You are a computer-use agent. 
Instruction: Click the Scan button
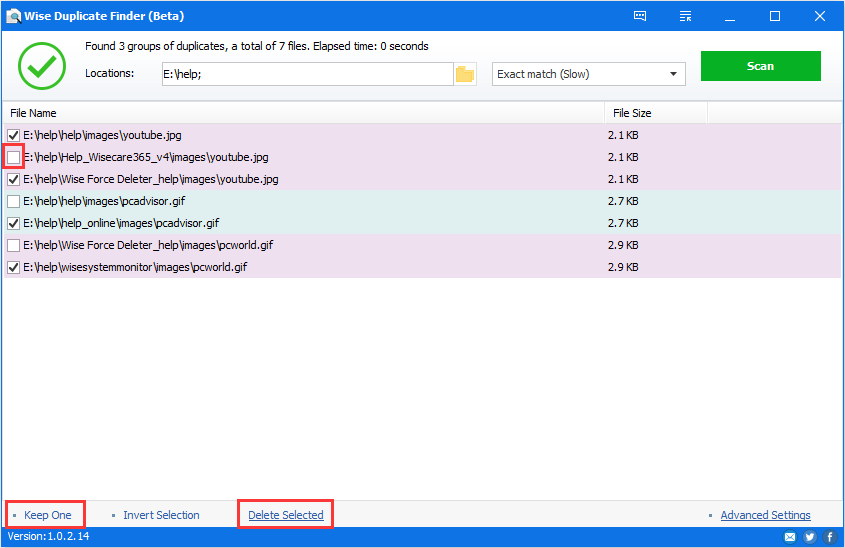click(760, 66)
